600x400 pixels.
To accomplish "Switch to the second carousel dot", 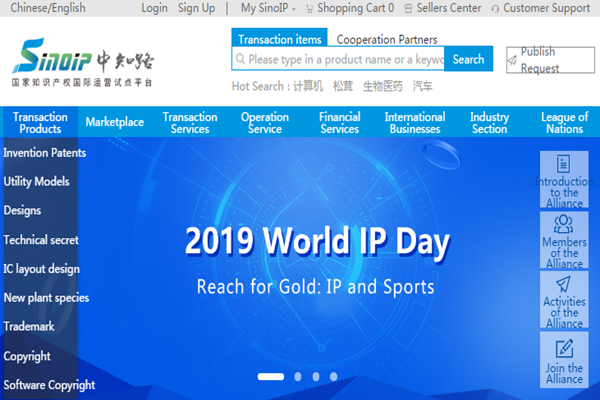I will coord(297,377).
